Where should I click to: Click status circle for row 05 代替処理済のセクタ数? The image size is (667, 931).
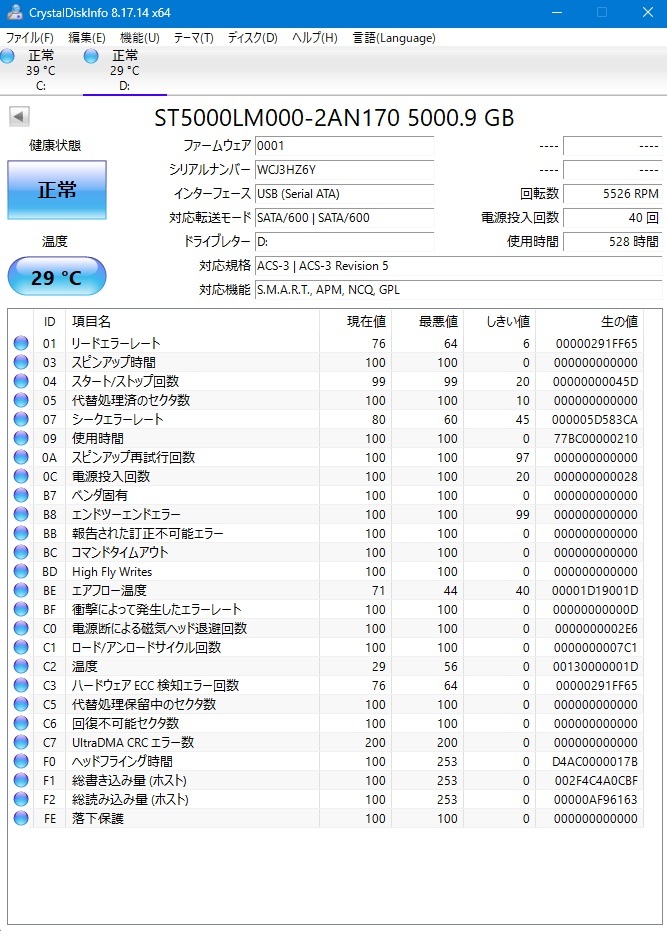21,400
